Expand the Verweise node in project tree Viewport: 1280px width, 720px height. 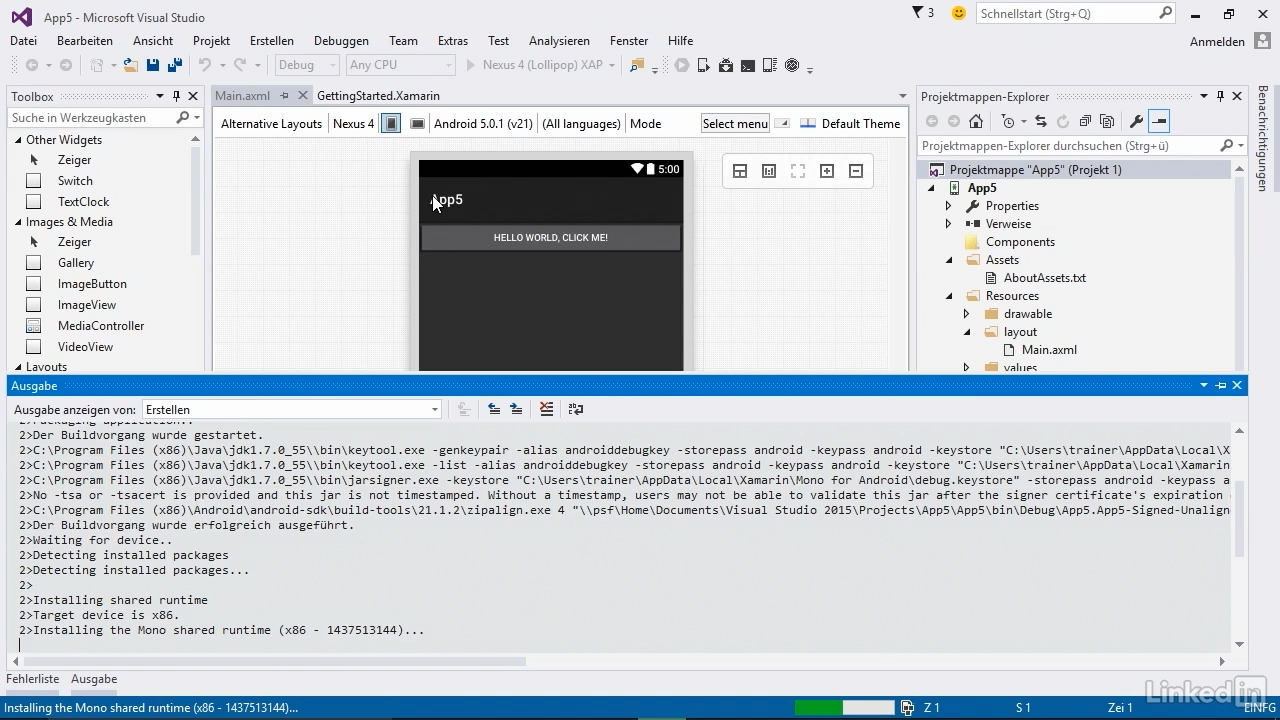(948, 224)
